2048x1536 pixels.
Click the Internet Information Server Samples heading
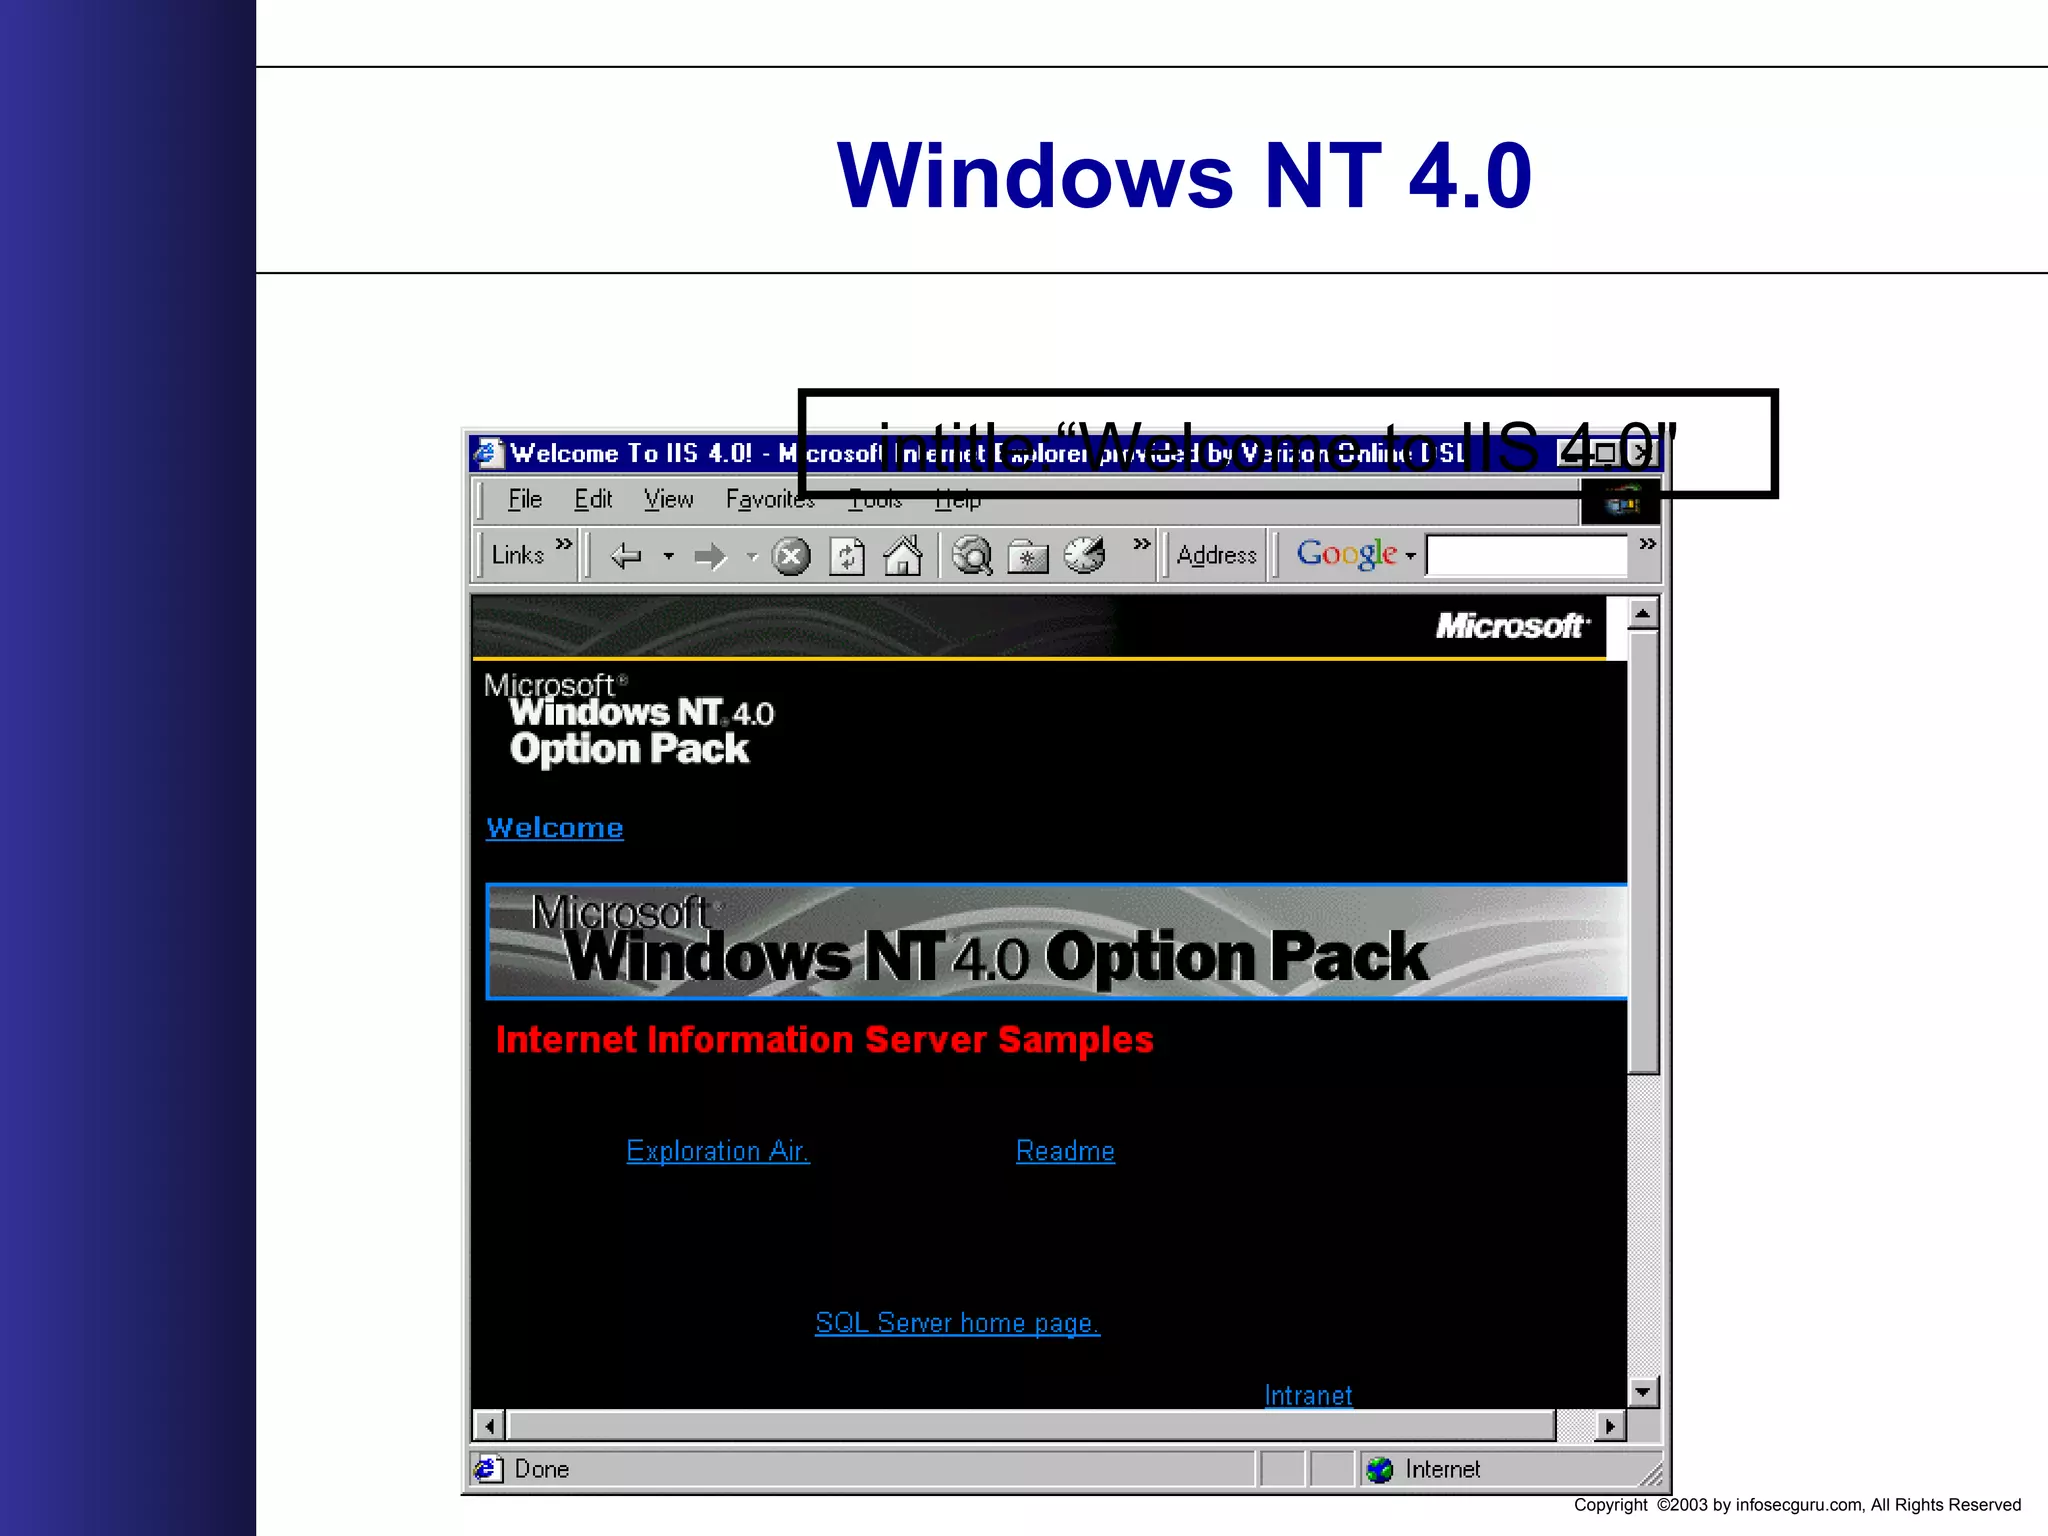[x=824, y=1040]
